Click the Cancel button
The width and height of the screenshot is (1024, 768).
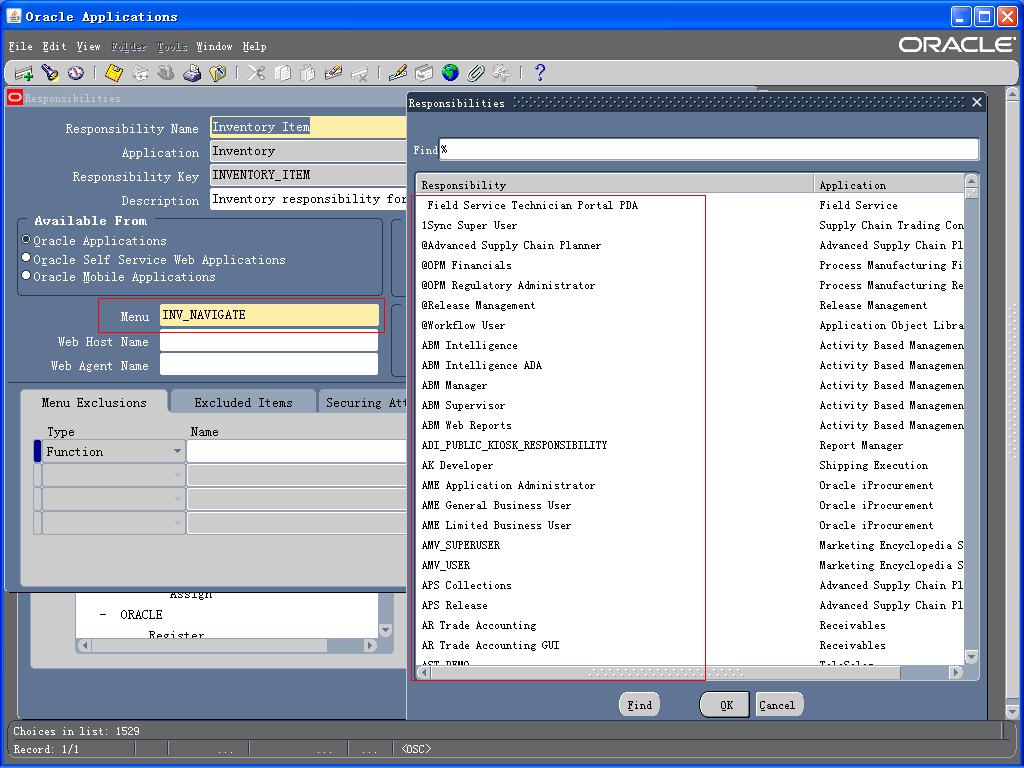(777, 705)
